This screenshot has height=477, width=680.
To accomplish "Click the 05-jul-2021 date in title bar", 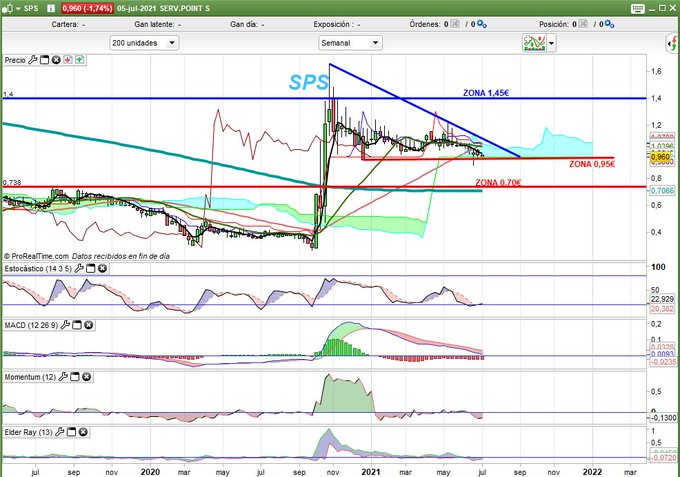I will click(136, 8).
